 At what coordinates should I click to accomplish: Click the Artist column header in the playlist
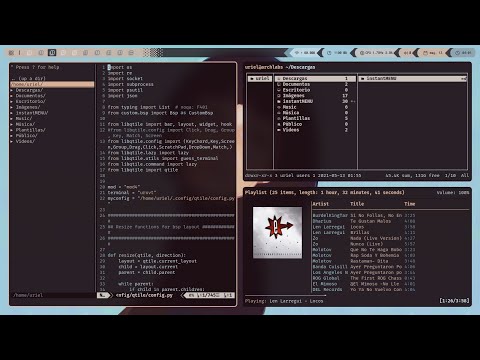[321, 204]
